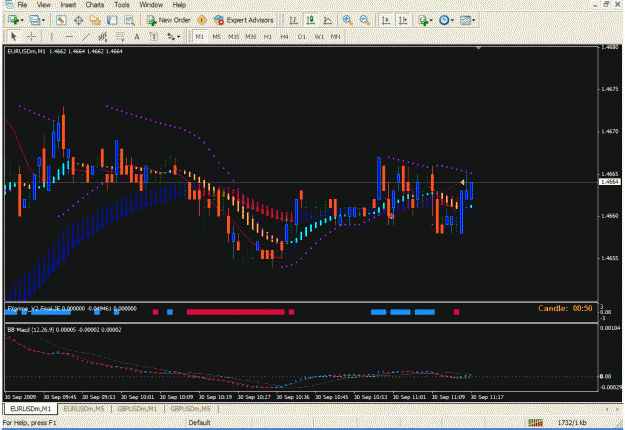The height and width of the screenshot is (430, 625).
Task: Open the Window menu
Action: (151, 5)
